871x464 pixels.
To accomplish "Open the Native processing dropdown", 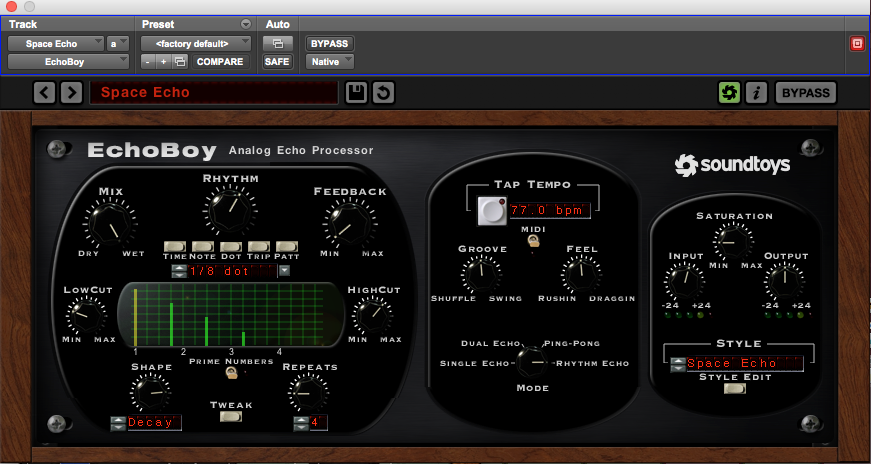I will tap(329, 62).
